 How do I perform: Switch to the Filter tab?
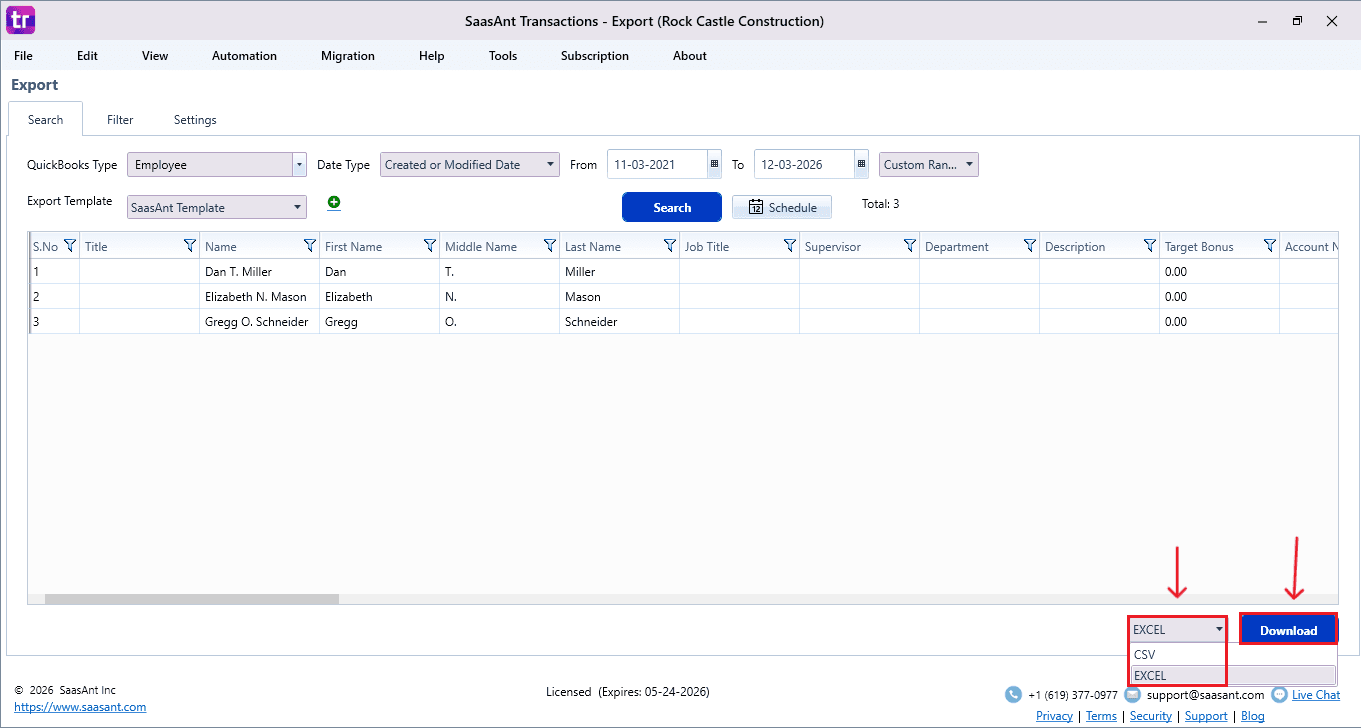click(x=120, y=120)
